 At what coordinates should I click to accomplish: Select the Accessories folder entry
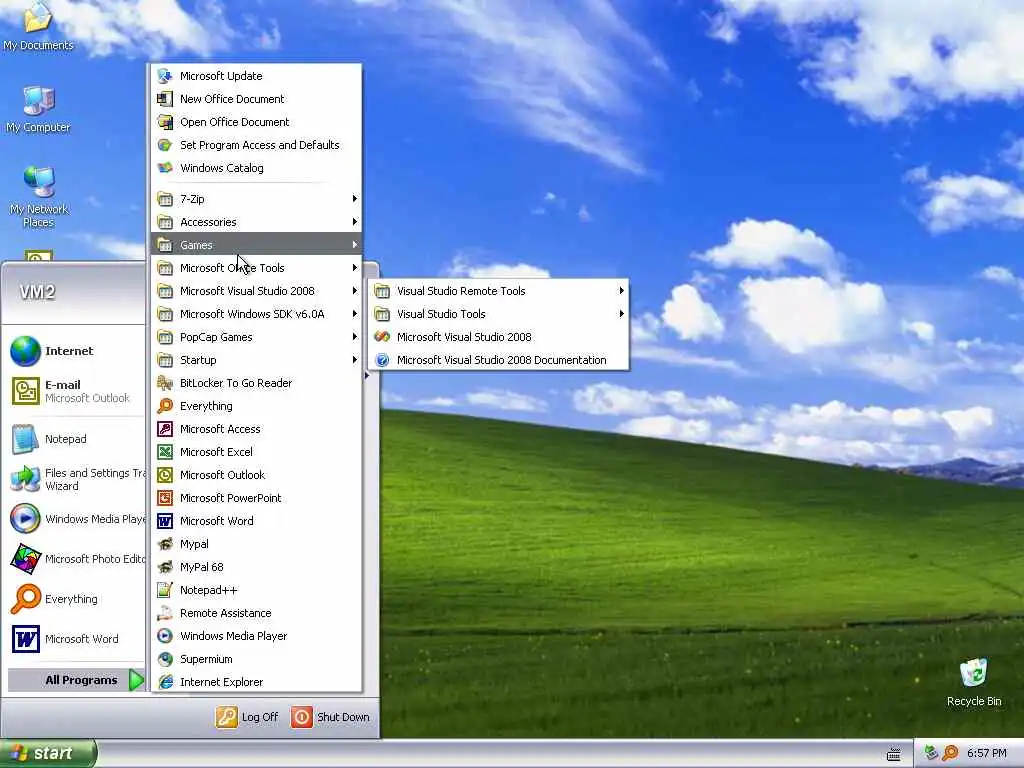tap(256, 222)
